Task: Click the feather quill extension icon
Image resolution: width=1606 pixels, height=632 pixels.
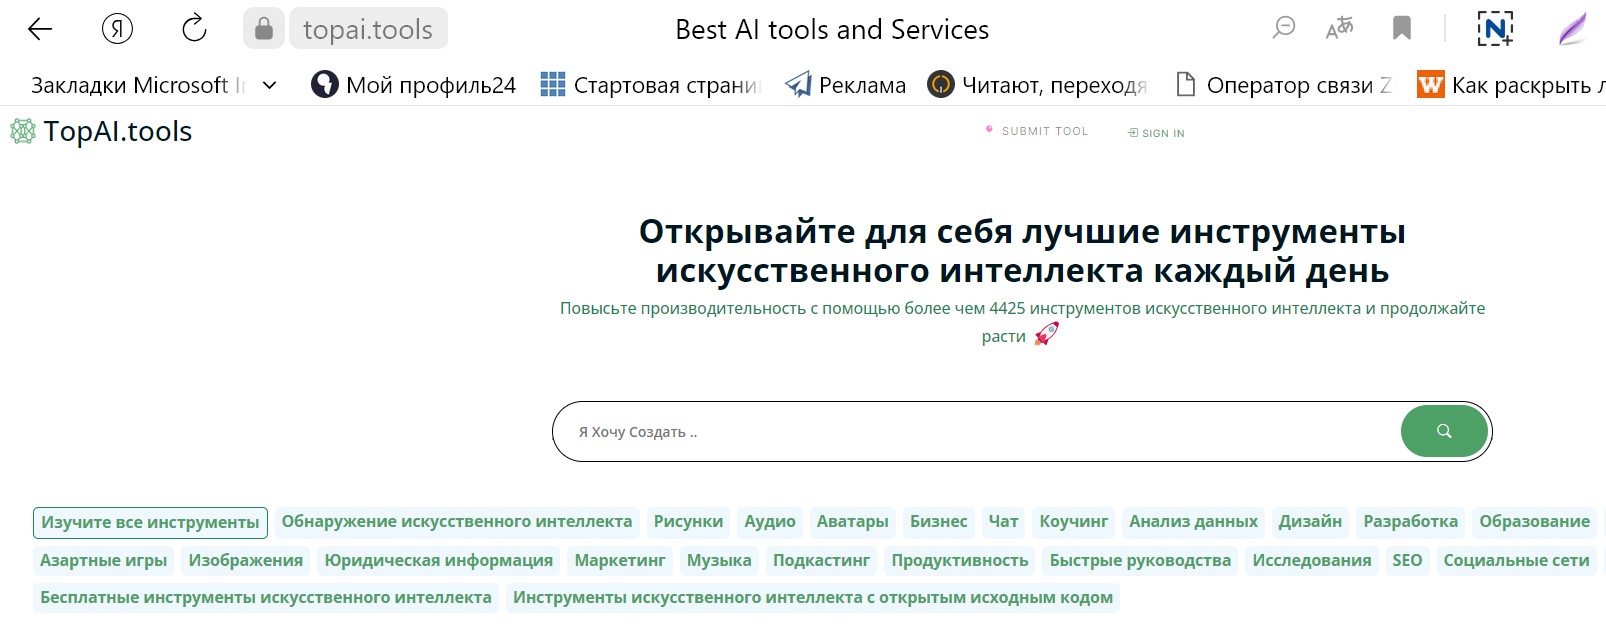Action: click(x=1573, y=29)
